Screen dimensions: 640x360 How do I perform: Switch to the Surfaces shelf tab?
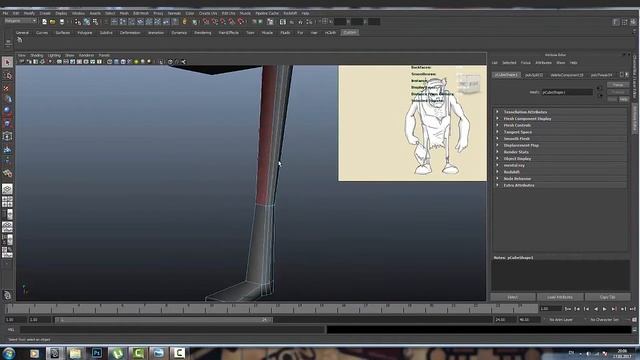coord(63,33)
